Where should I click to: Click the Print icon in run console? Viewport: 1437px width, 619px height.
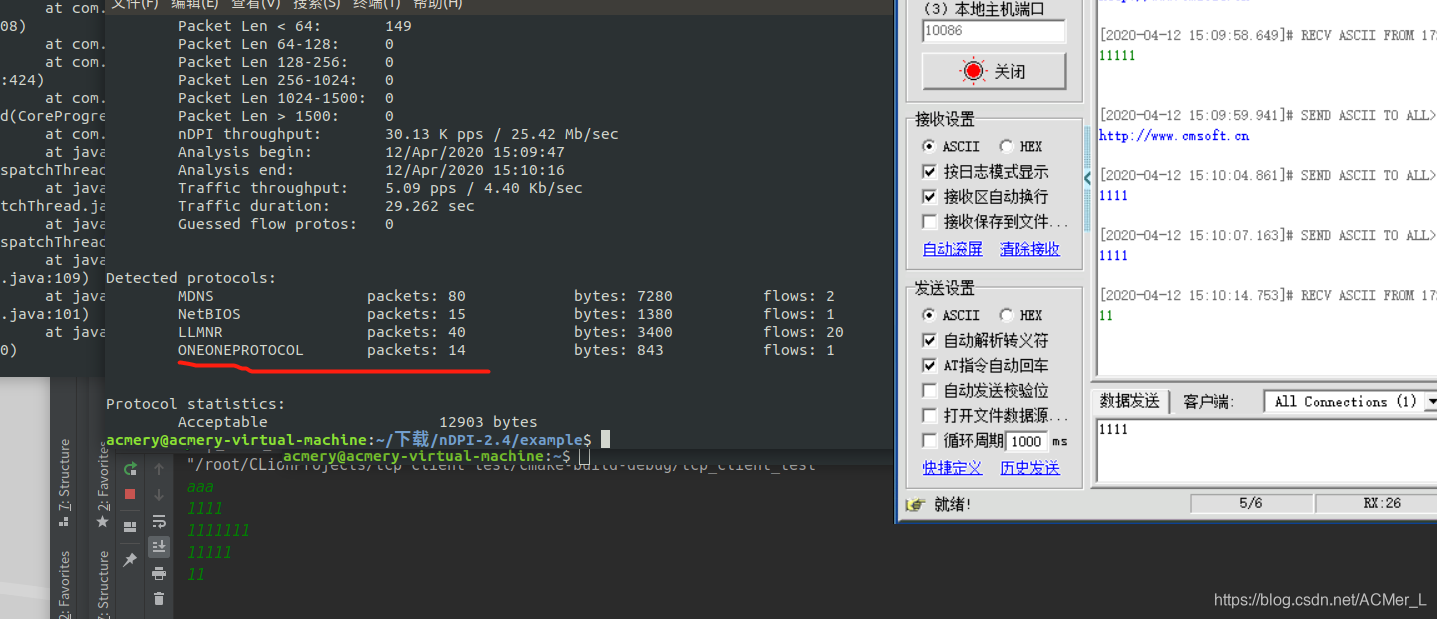coord(159,573)
